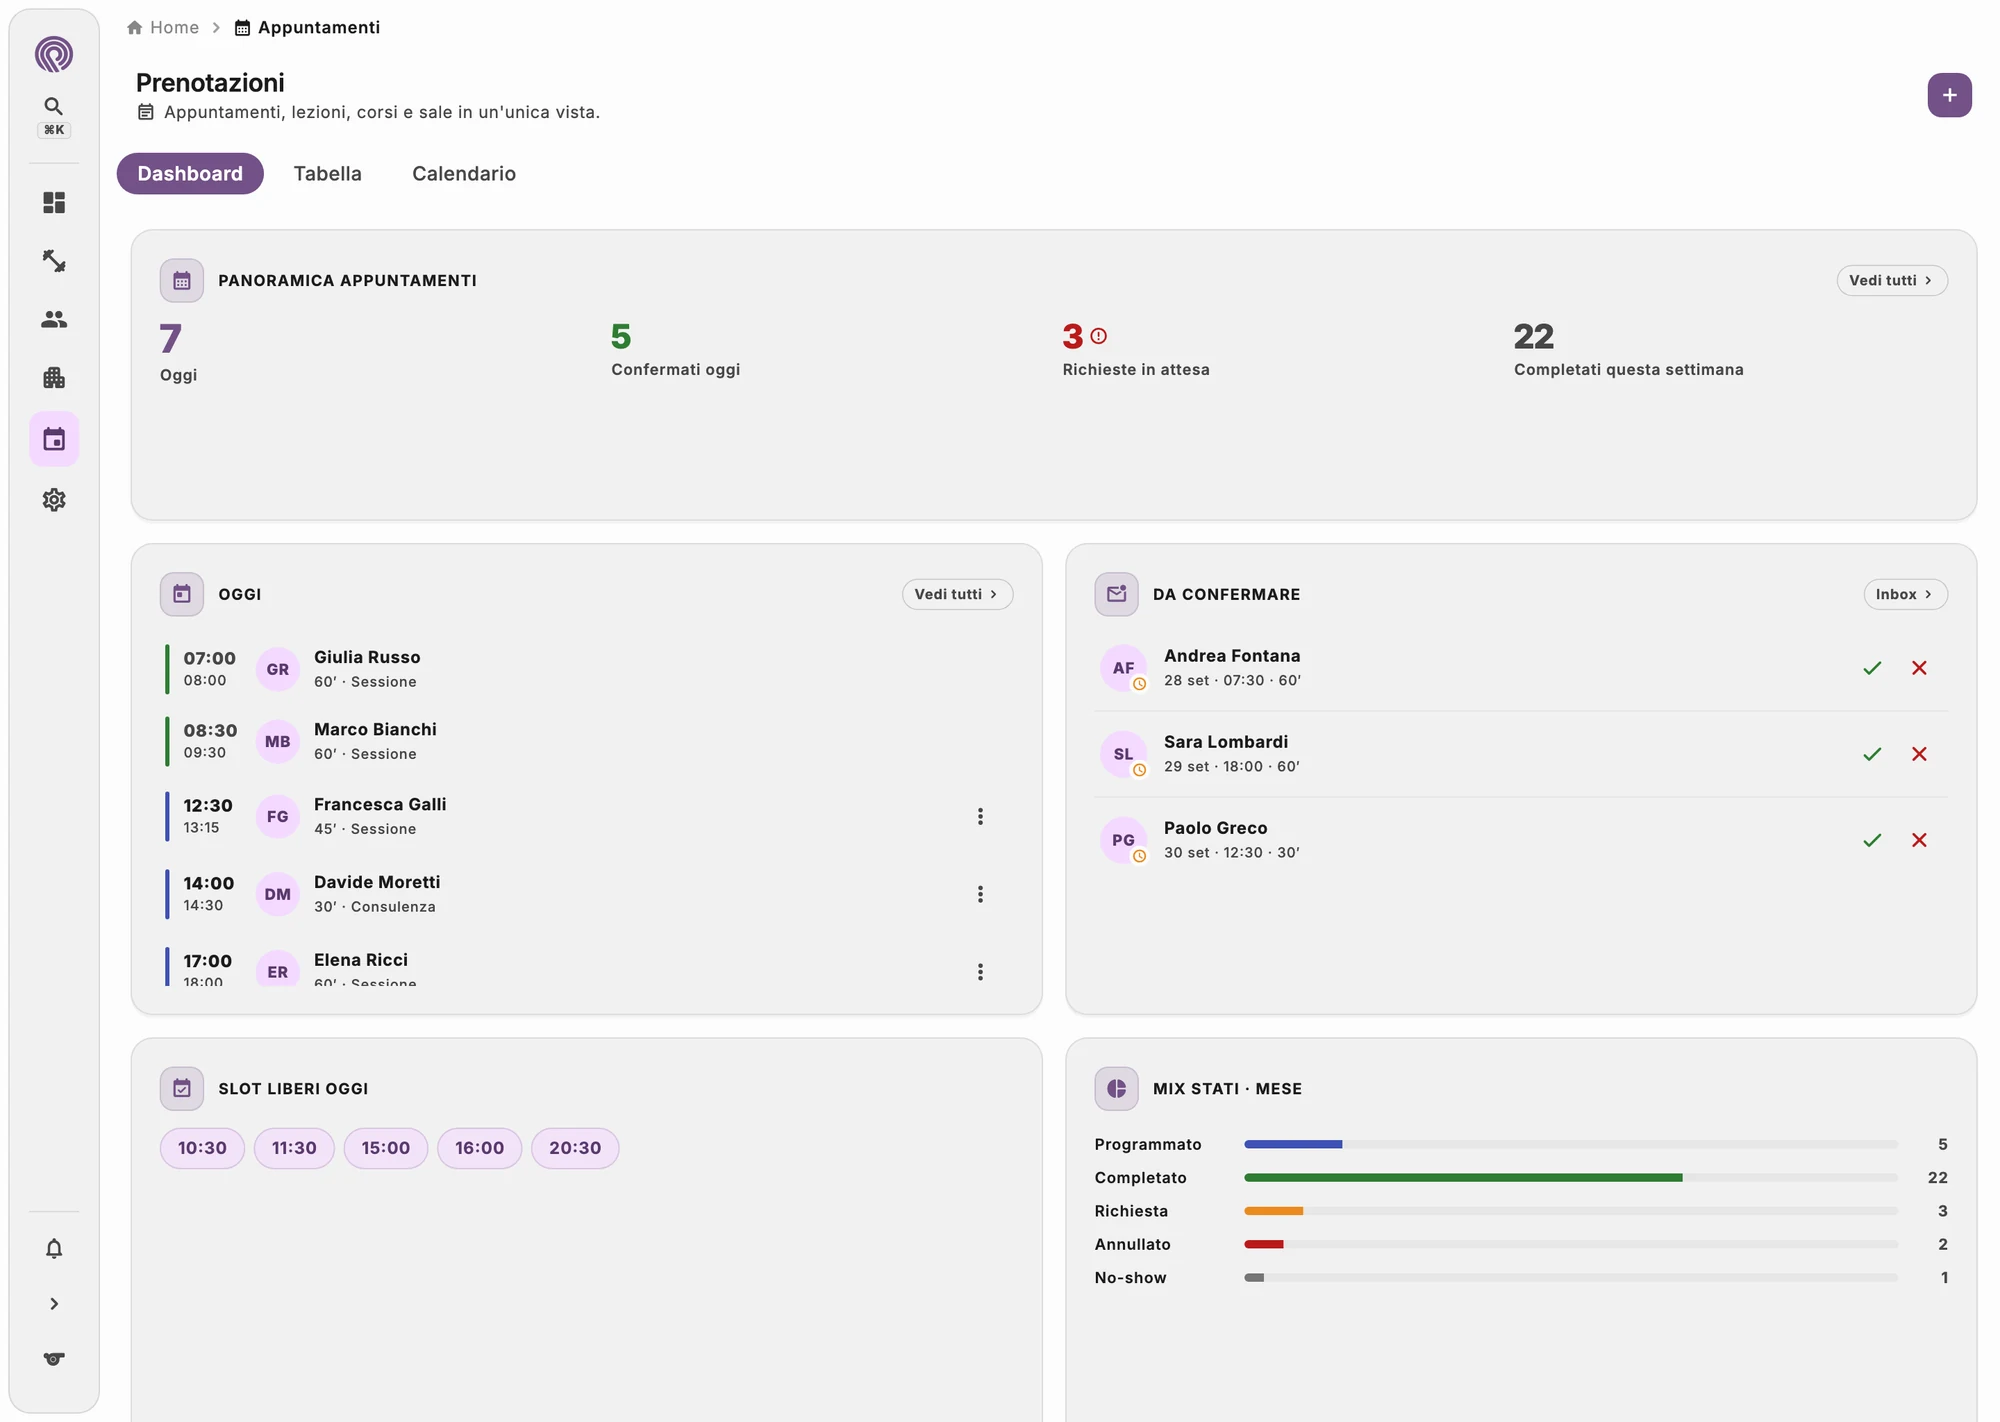This screenshot has width=2000, height=1422.
Task: Confirm Paolo Greco's request with the checkmark
Action: click(x=1872, y=840)
